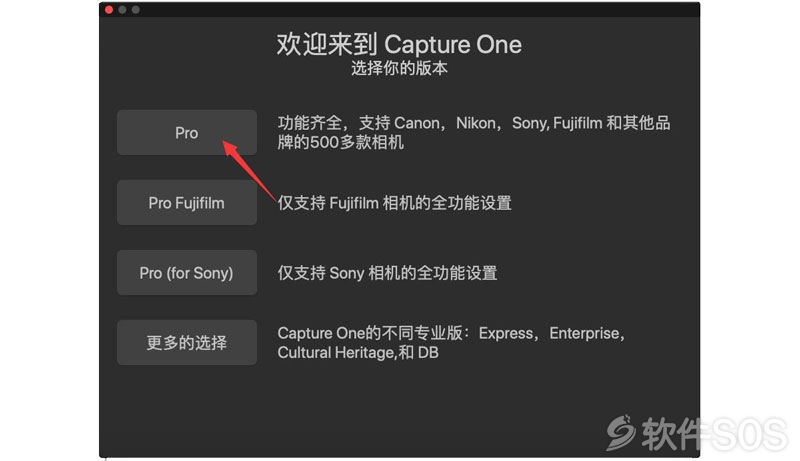Click the 选择你的版本 subtitle

pyautogui.click(x=399, y=68)
